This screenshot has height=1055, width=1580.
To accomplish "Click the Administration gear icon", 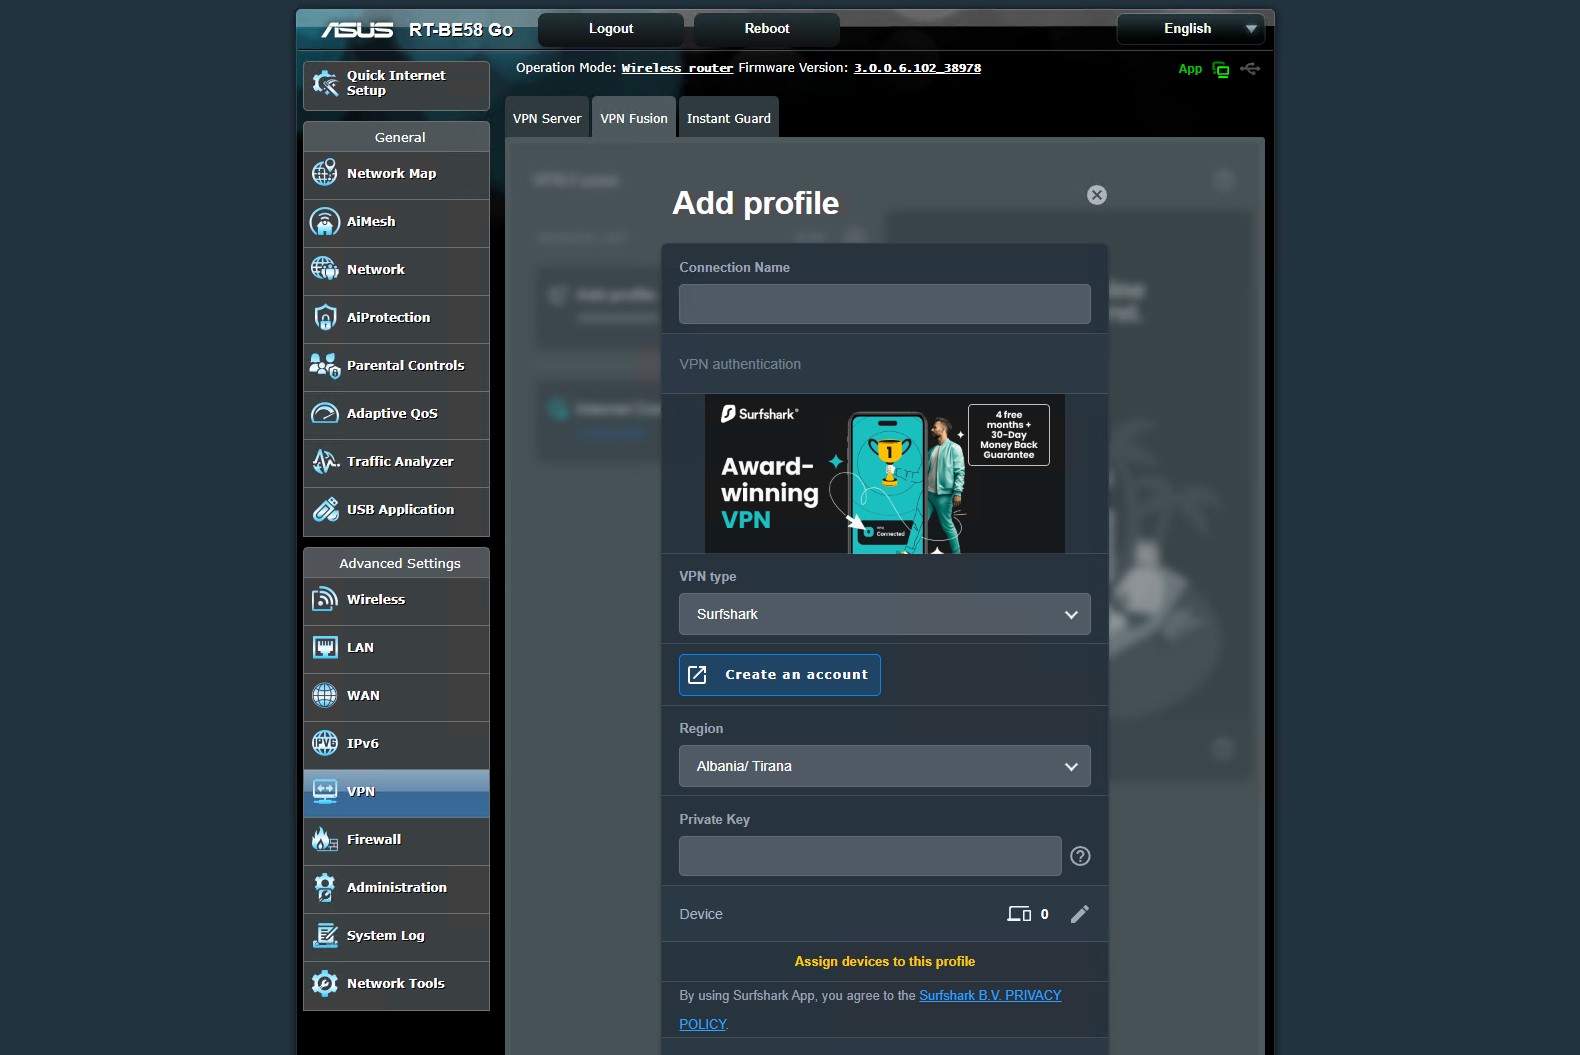I will click(325, 887).
